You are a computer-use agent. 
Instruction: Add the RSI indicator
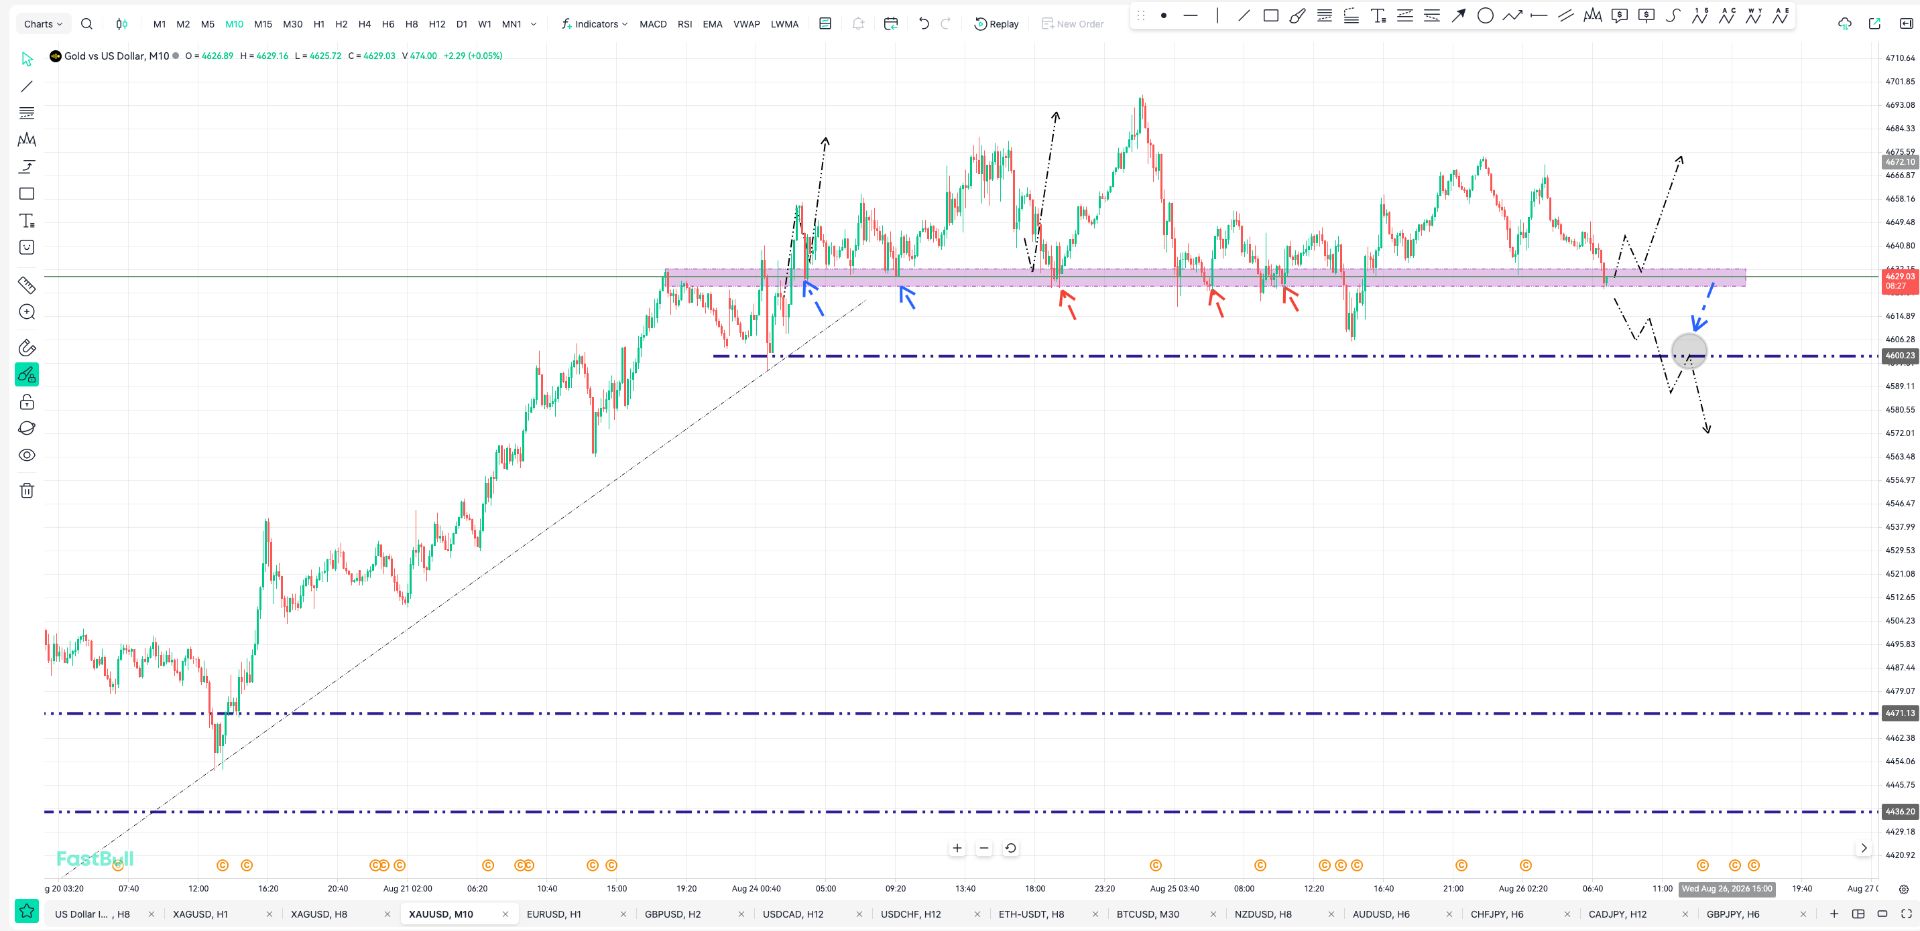[685, 24]
